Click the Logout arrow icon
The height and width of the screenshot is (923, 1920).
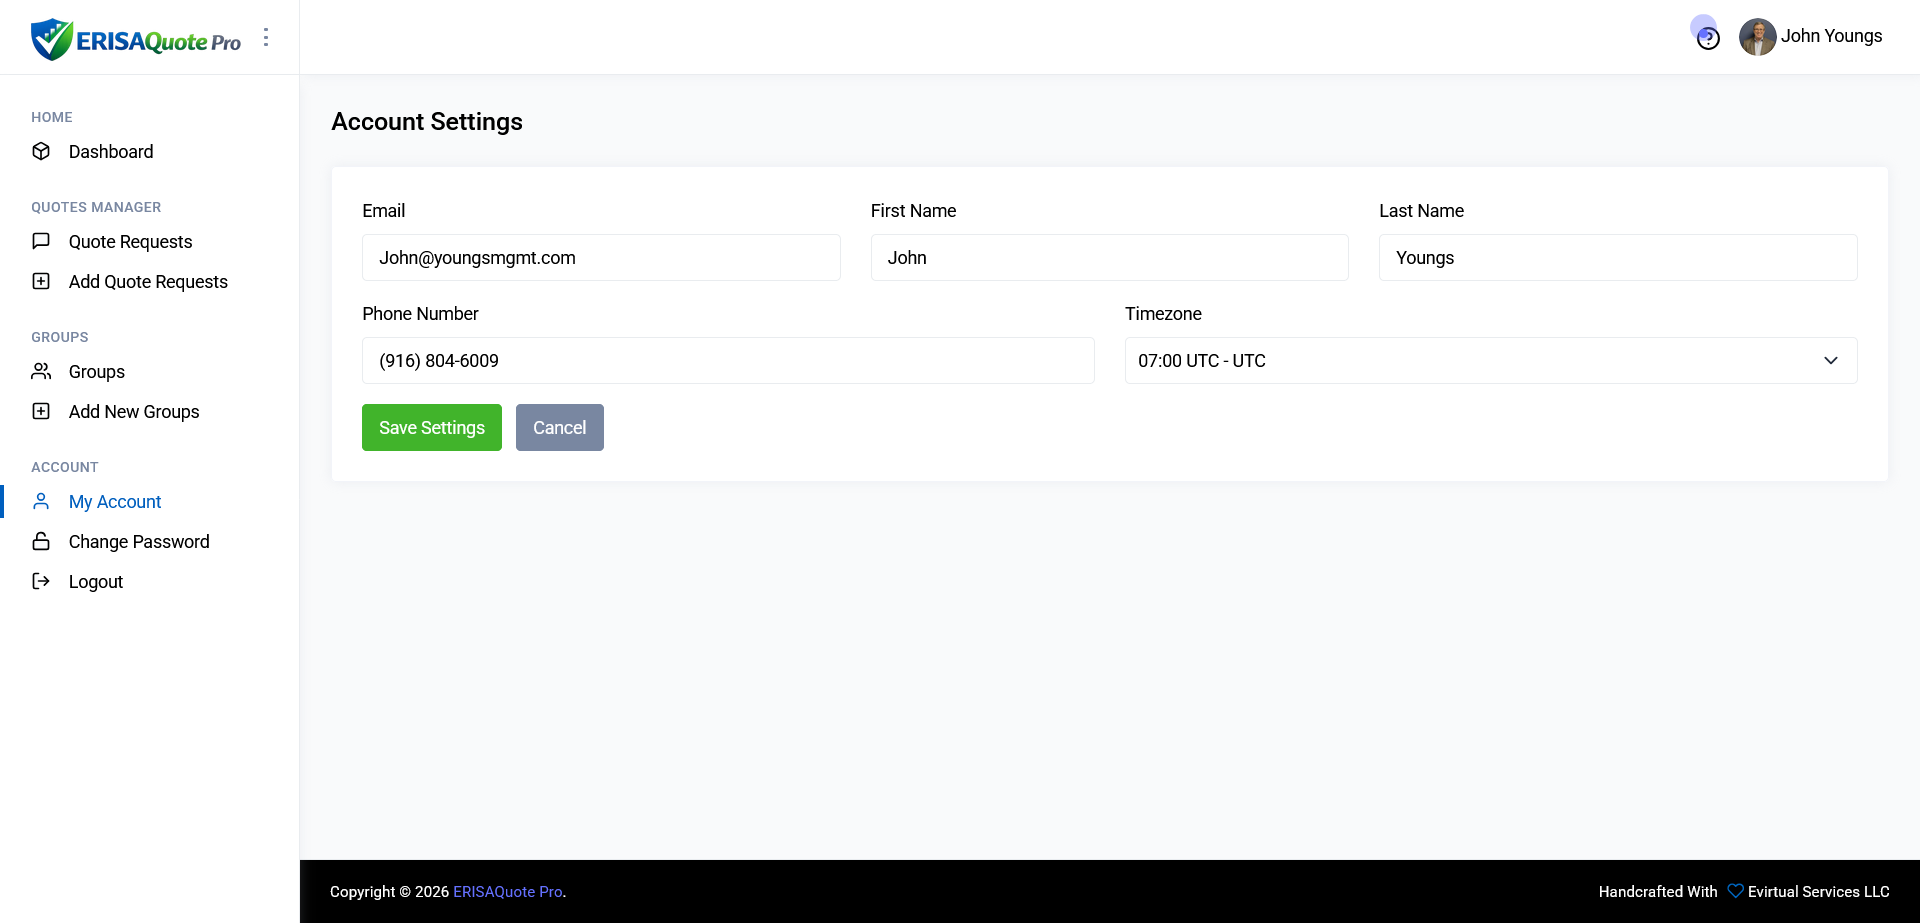41,581
